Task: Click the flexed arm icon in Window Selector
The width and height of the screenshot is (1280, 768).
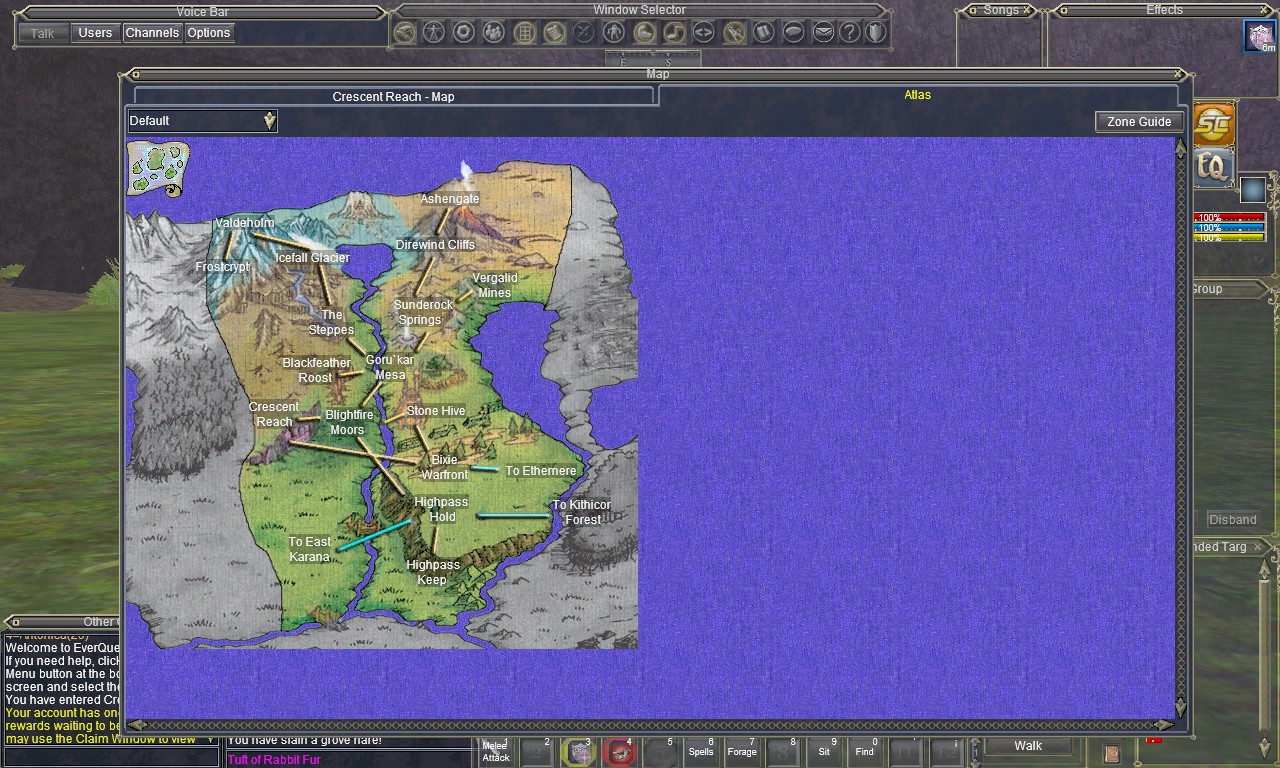Action: 644,32
